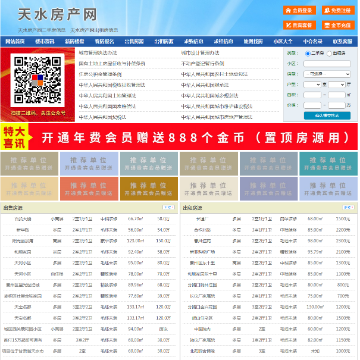Go to 网站首页 in the navigation bar
Screen dimensions: 360x360
pos(15,42)
